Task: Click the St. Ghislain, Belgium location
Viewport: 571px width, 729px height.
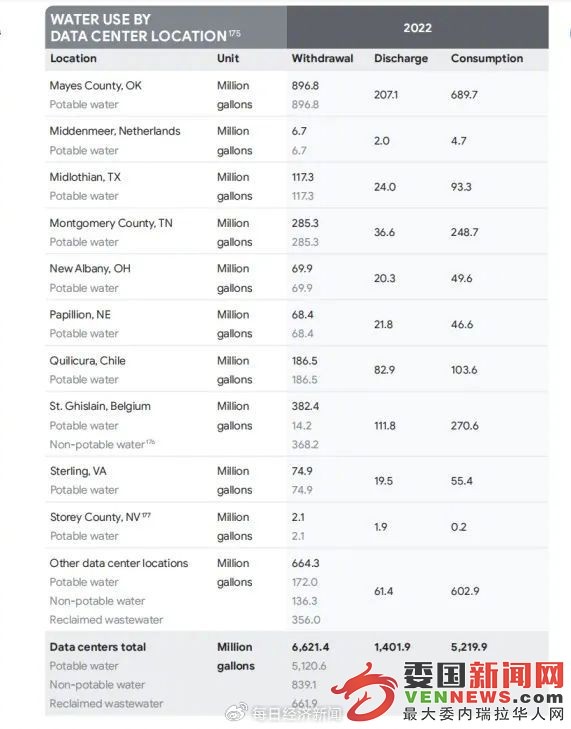Action: coord(100,406)
